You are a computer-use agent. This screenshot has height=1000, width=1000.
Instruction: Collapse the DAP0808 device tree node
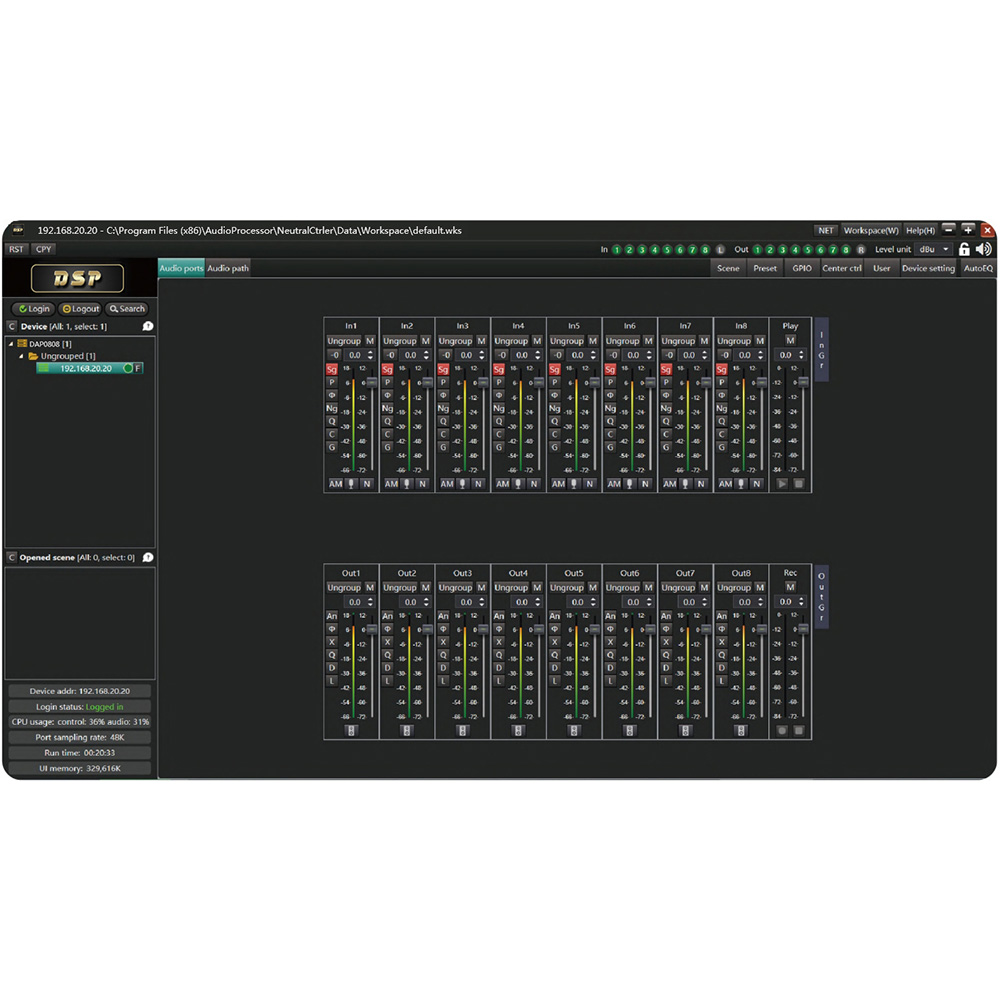click(12, 344)
